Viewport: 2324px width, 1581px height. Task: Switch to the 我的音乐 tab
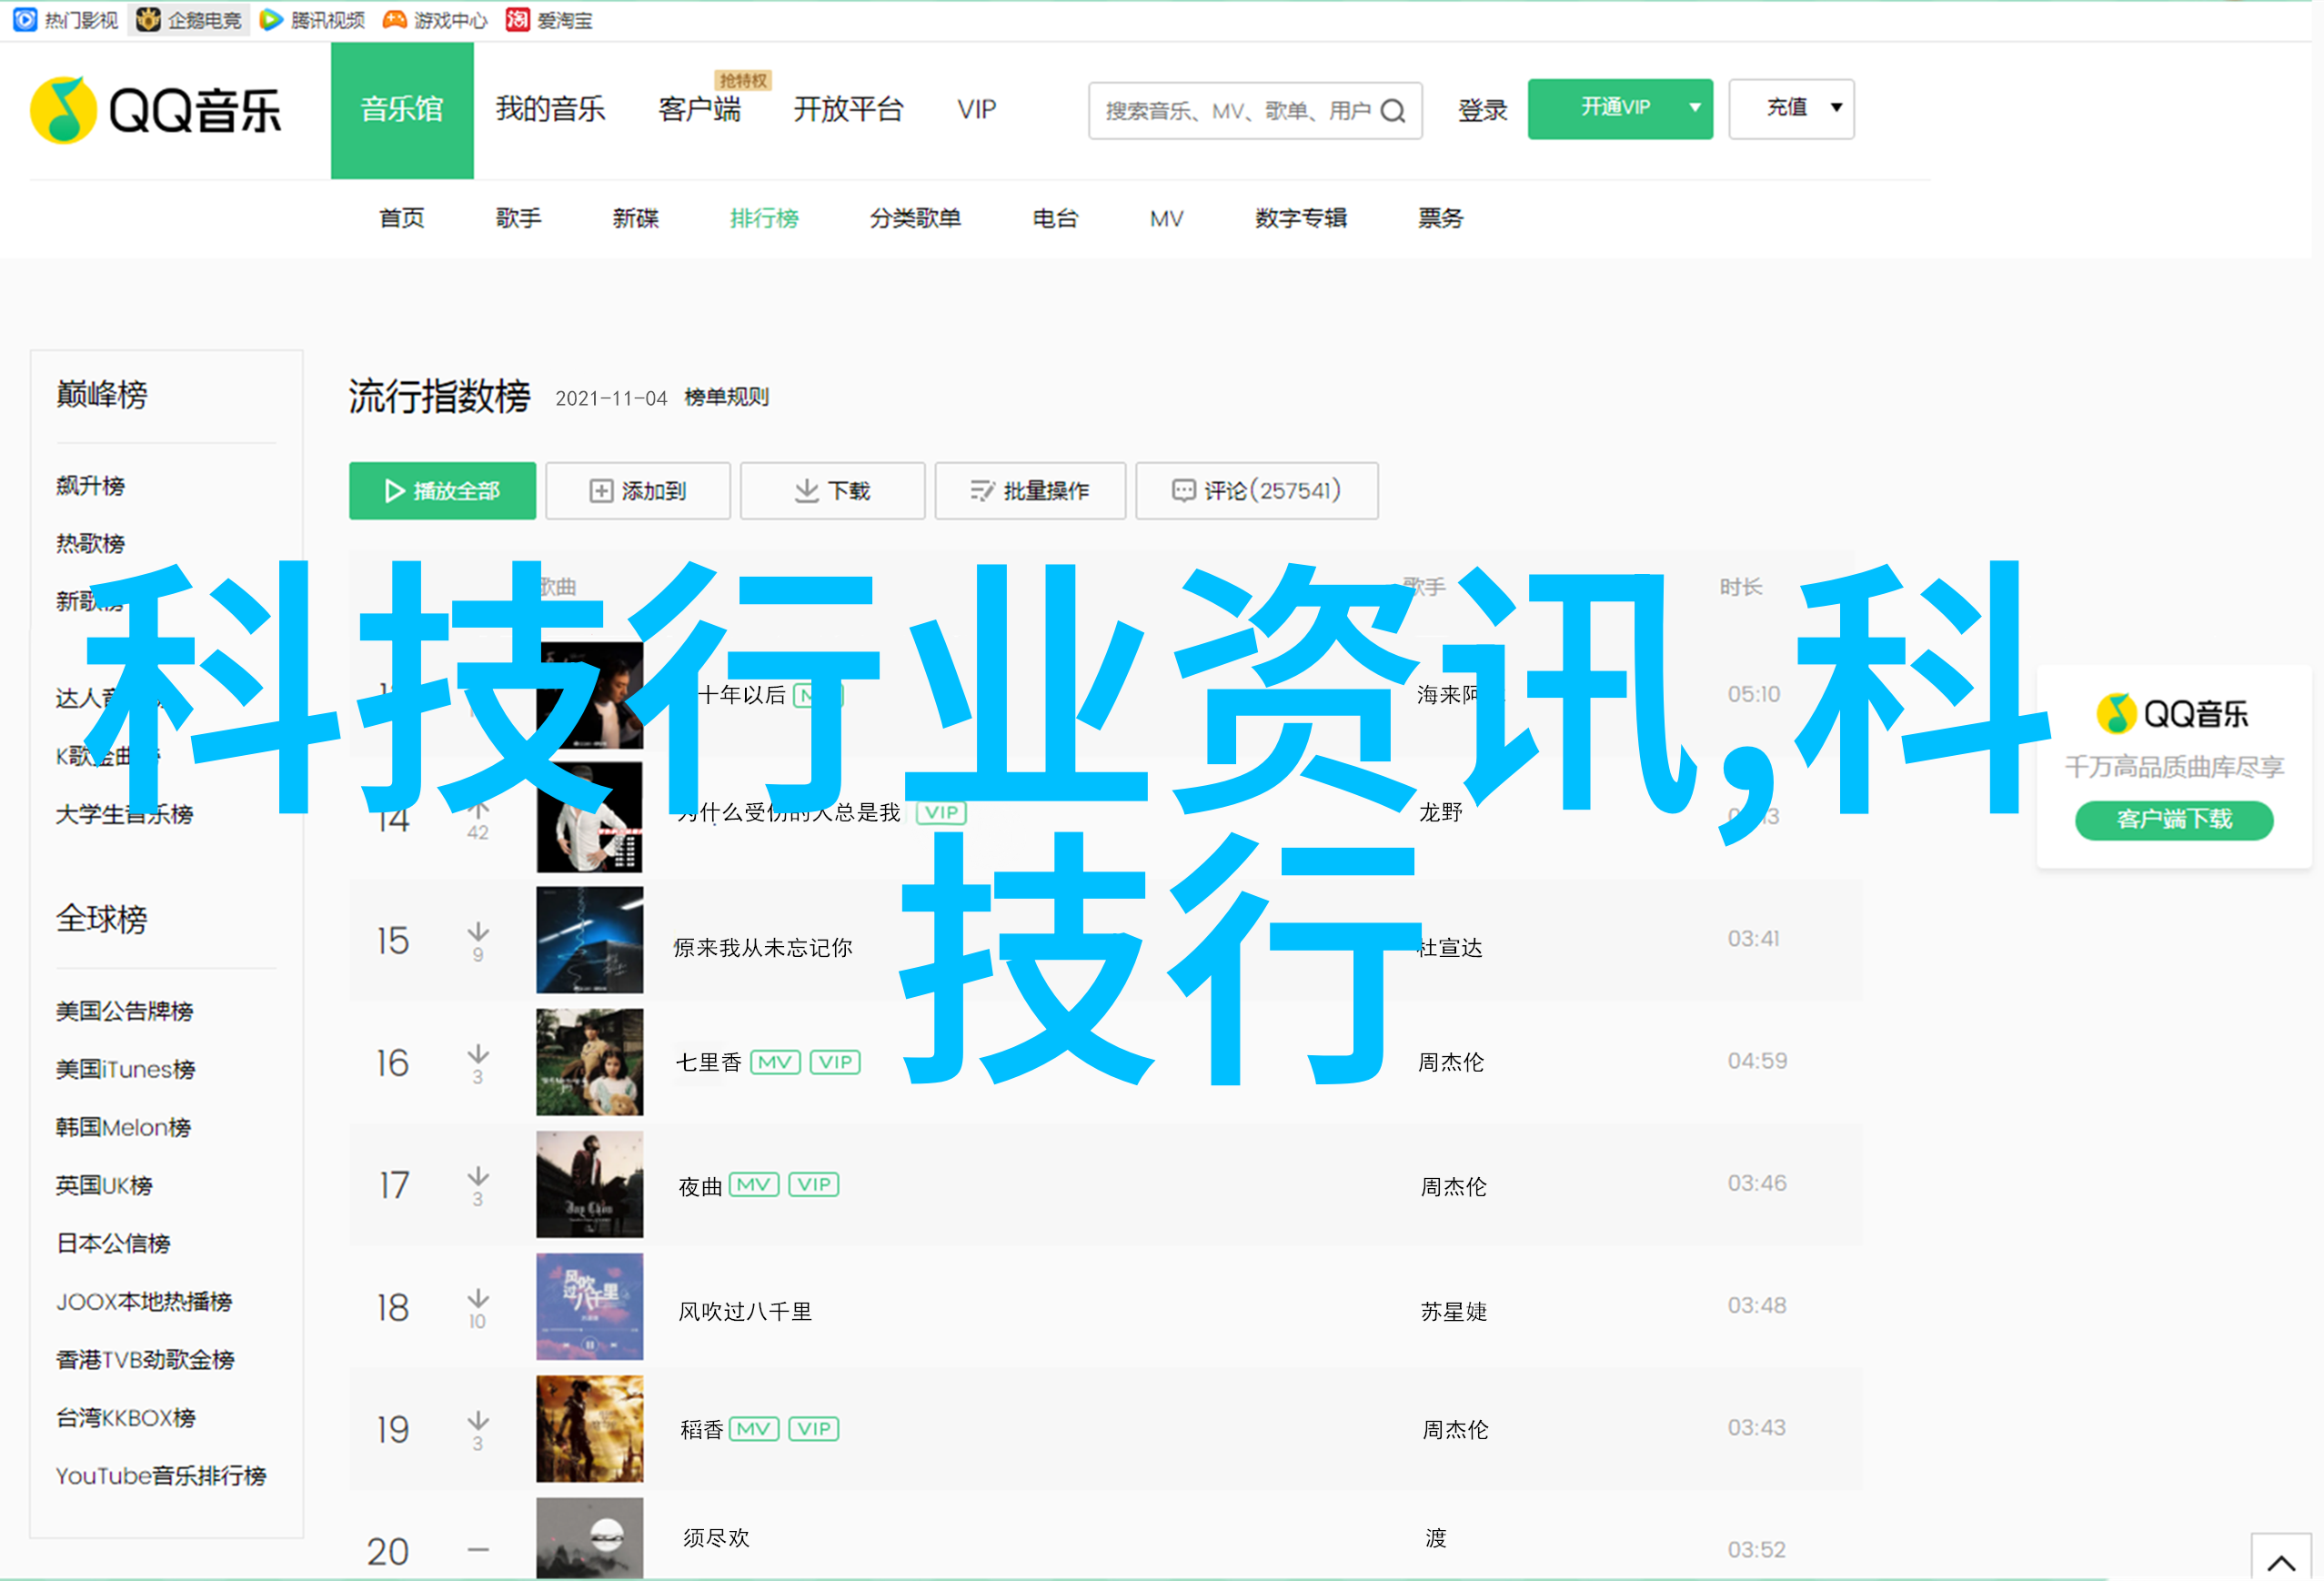tap(550, 109)
